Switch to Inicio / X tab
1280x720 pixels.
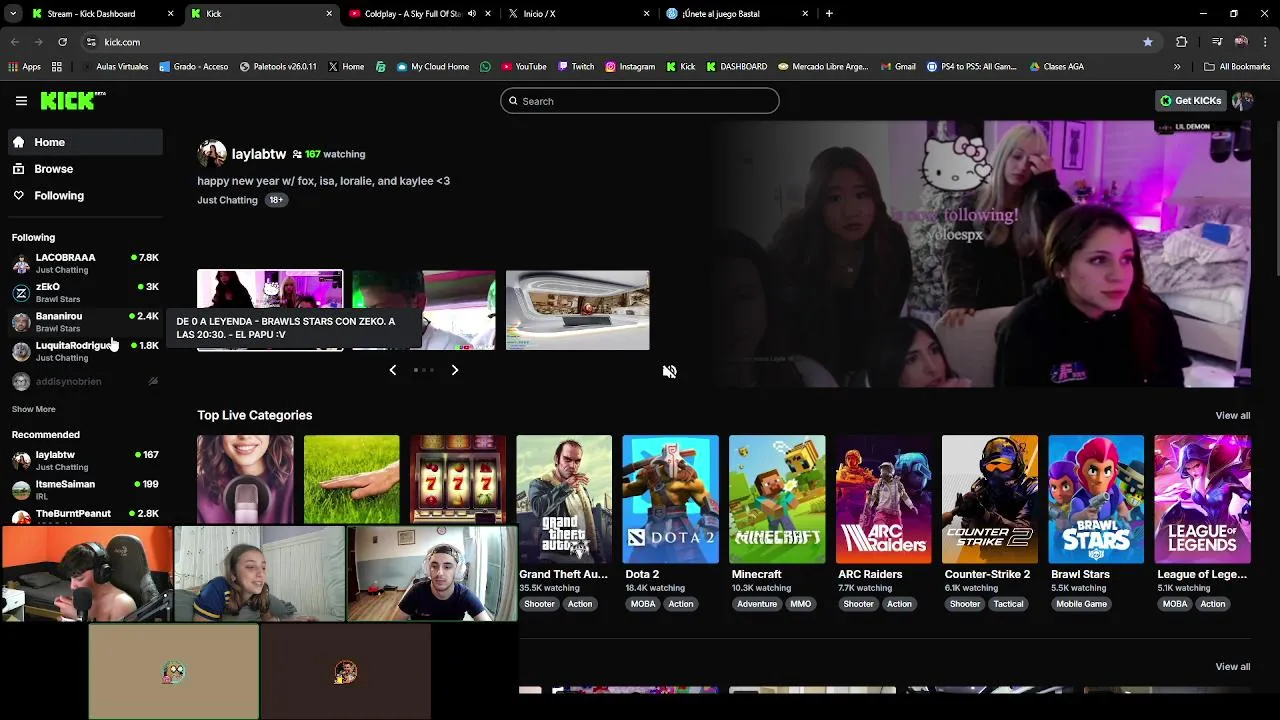click(577, 14)
